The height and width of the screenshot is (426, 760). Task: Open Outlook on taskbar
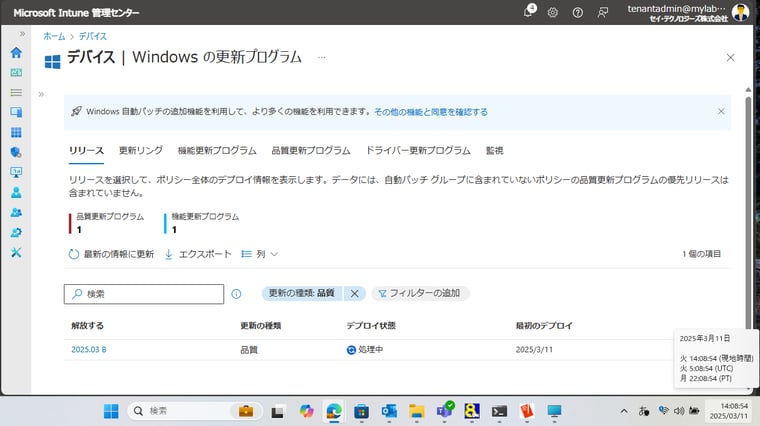tap(389, 411)
